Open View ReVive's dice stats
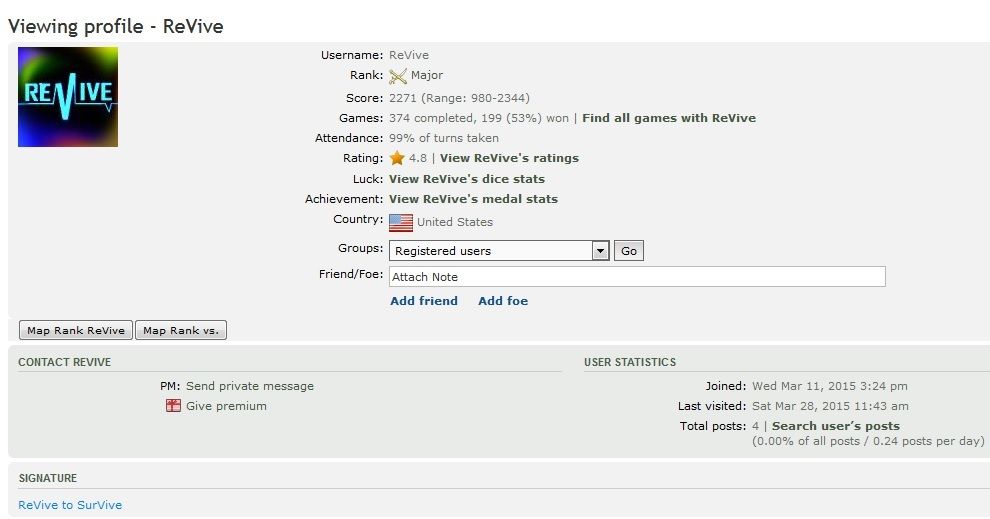This screenshot has width=990, height=519. click(467, 179)
